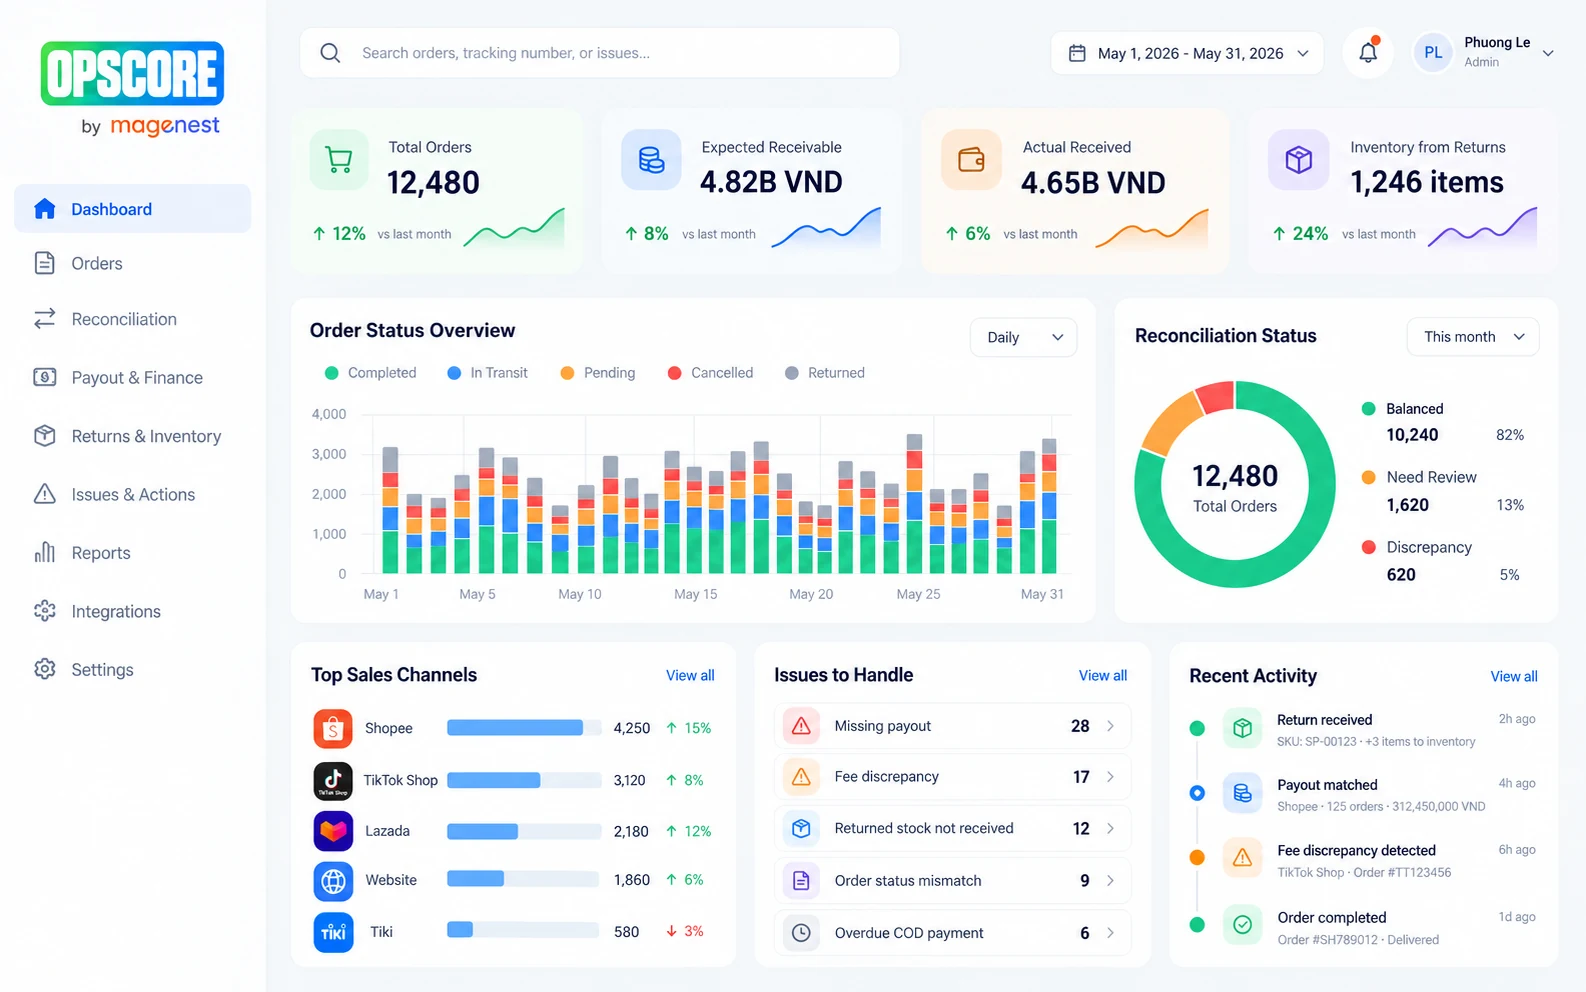Open the date range picker
1586x992 pixels.
click(x=1187, y=53)
